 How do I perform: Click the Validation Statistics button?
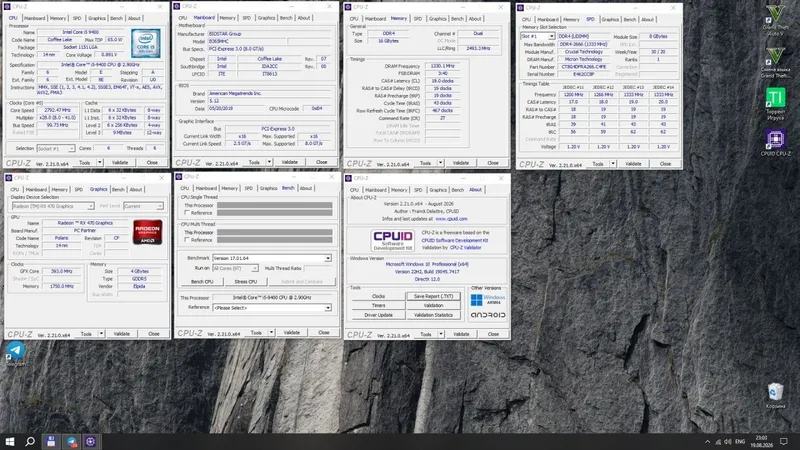(x=433, y=315)
